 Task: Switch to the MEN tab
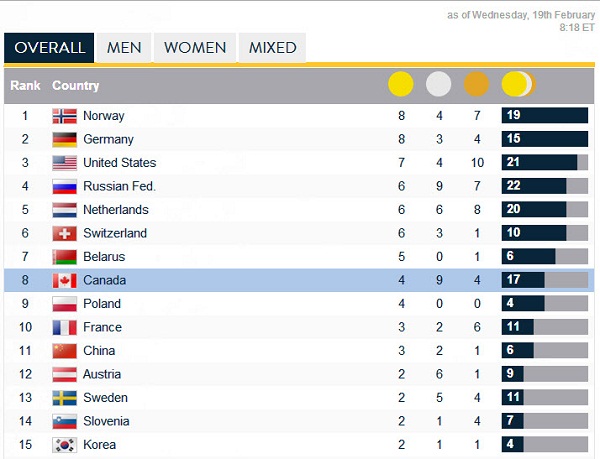click(124, 48)
